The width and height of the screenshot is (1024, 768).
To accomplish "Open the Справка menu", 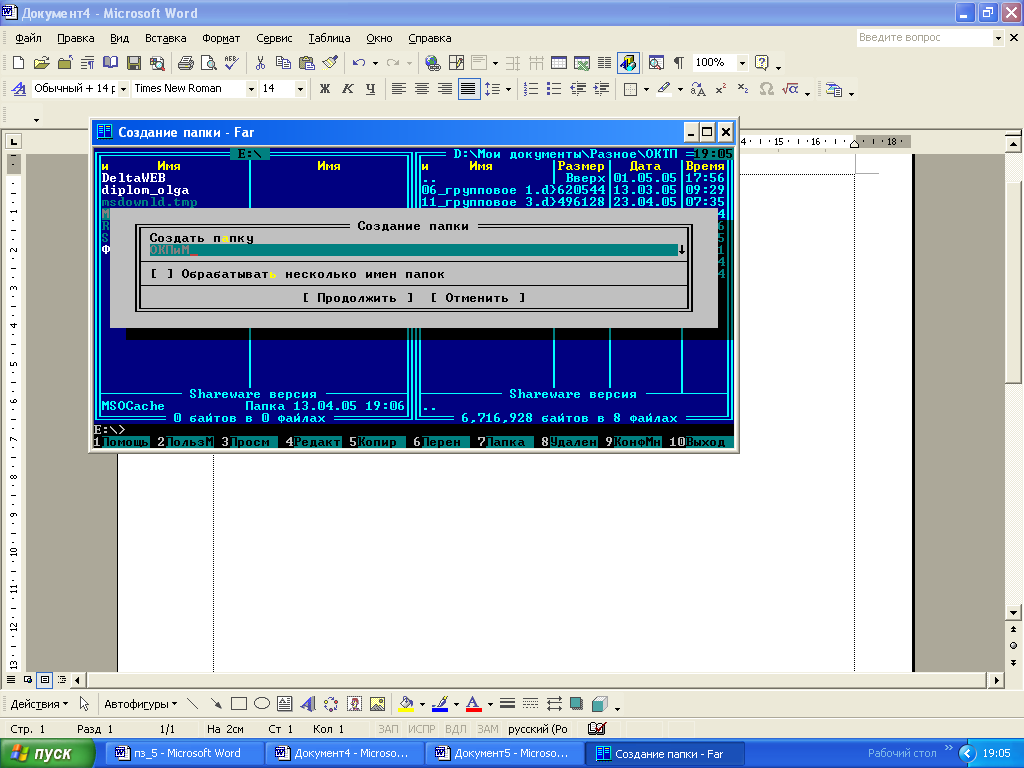I will pyautogui.click(x=430, y=38).
